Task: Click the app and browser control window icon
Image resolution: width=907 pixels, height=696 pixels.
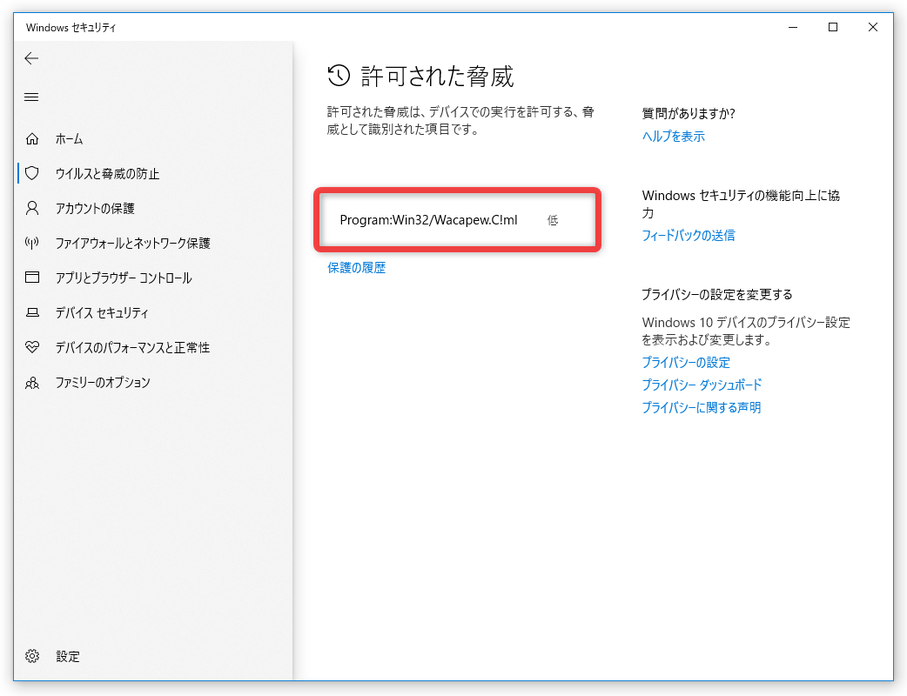Action: 32,277
